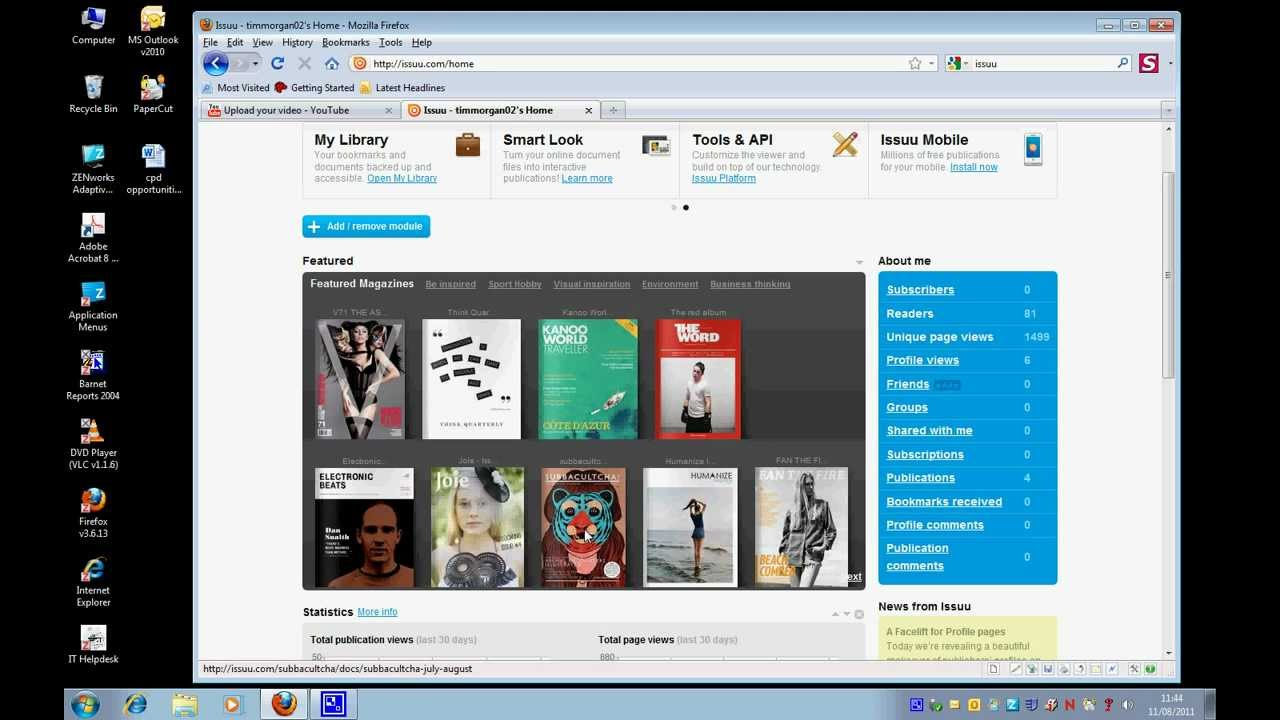Open the Recycle Bin desktop icon

93,95
